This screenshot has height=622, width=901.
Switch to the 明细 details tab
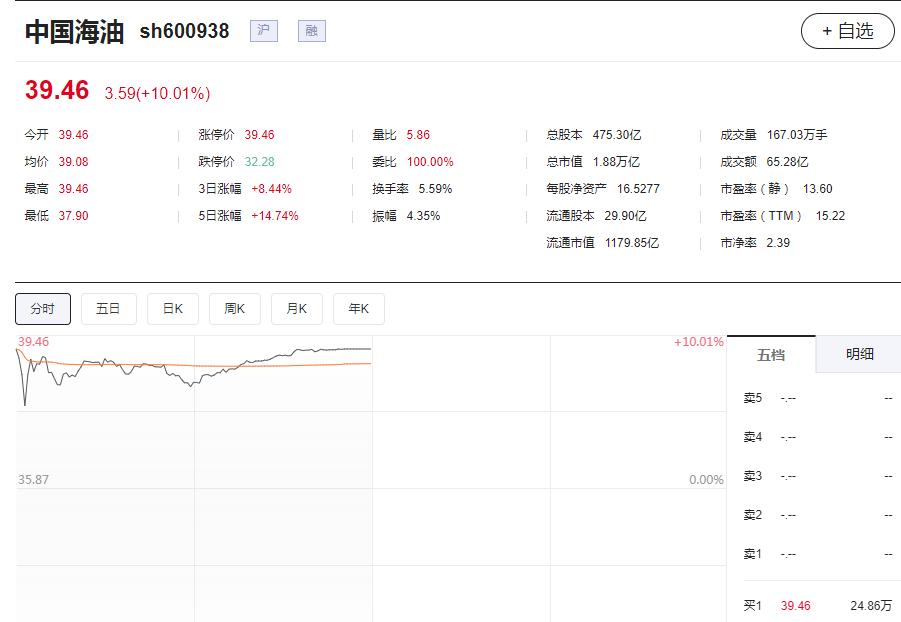coord(860,354)
